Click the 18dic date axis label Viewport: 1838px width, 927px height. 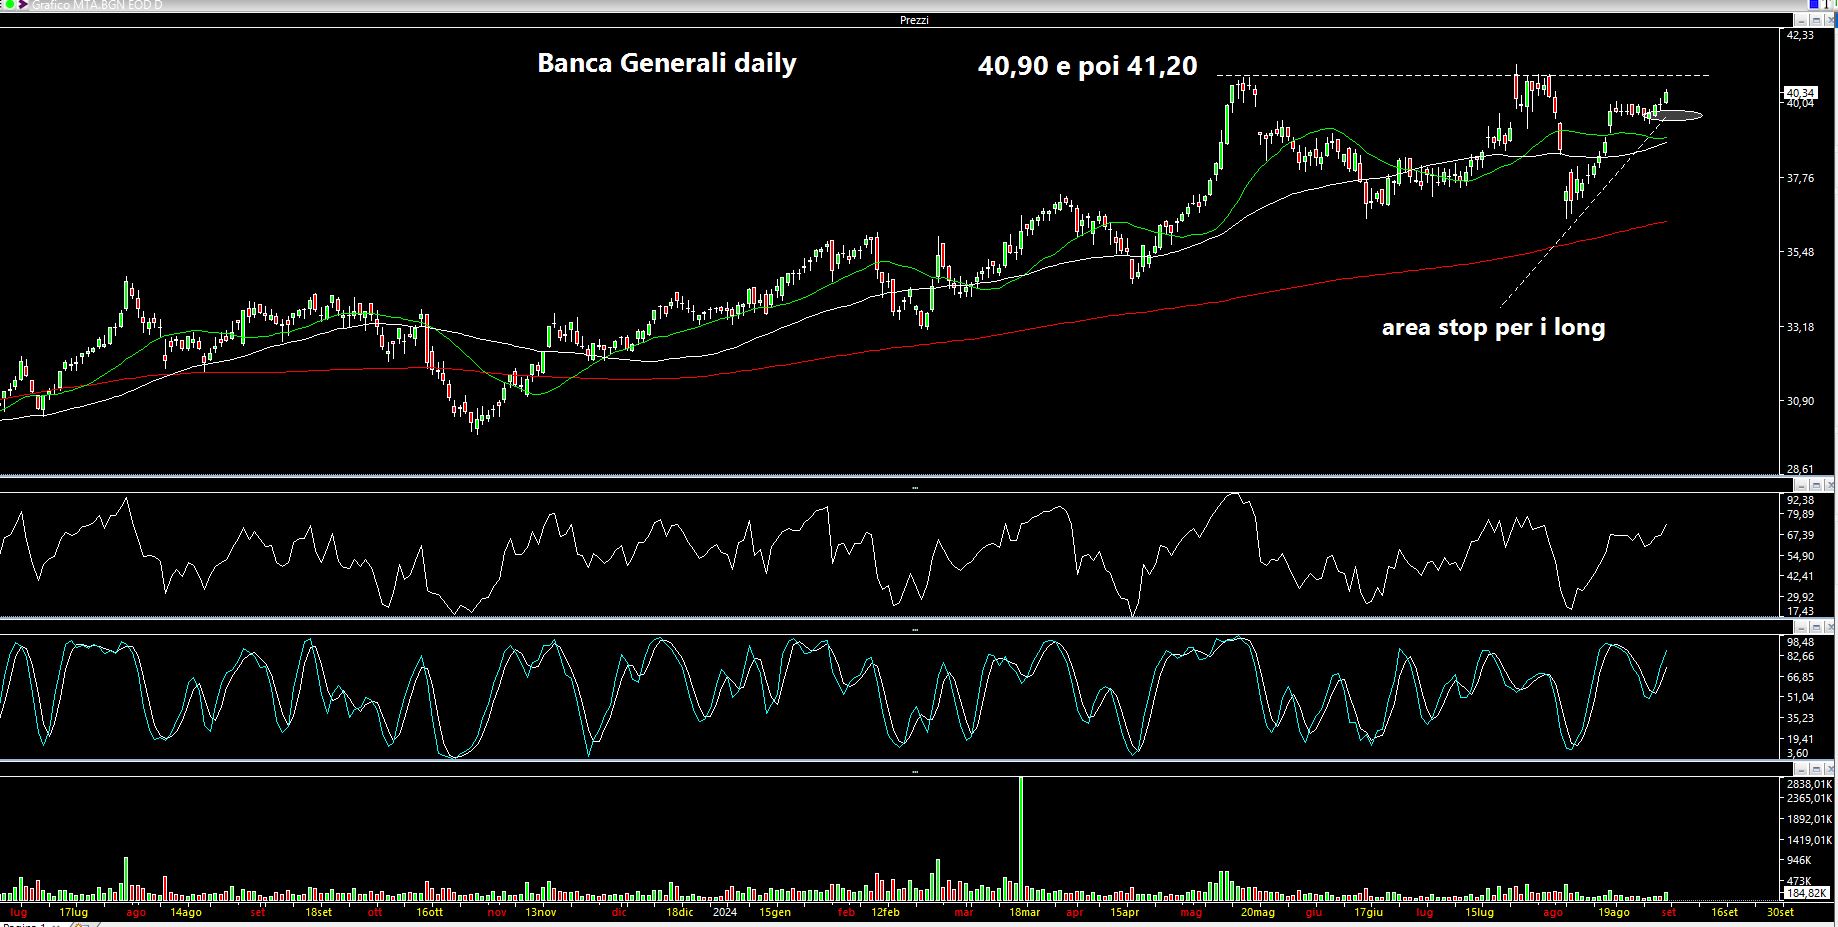click(680, 912)
